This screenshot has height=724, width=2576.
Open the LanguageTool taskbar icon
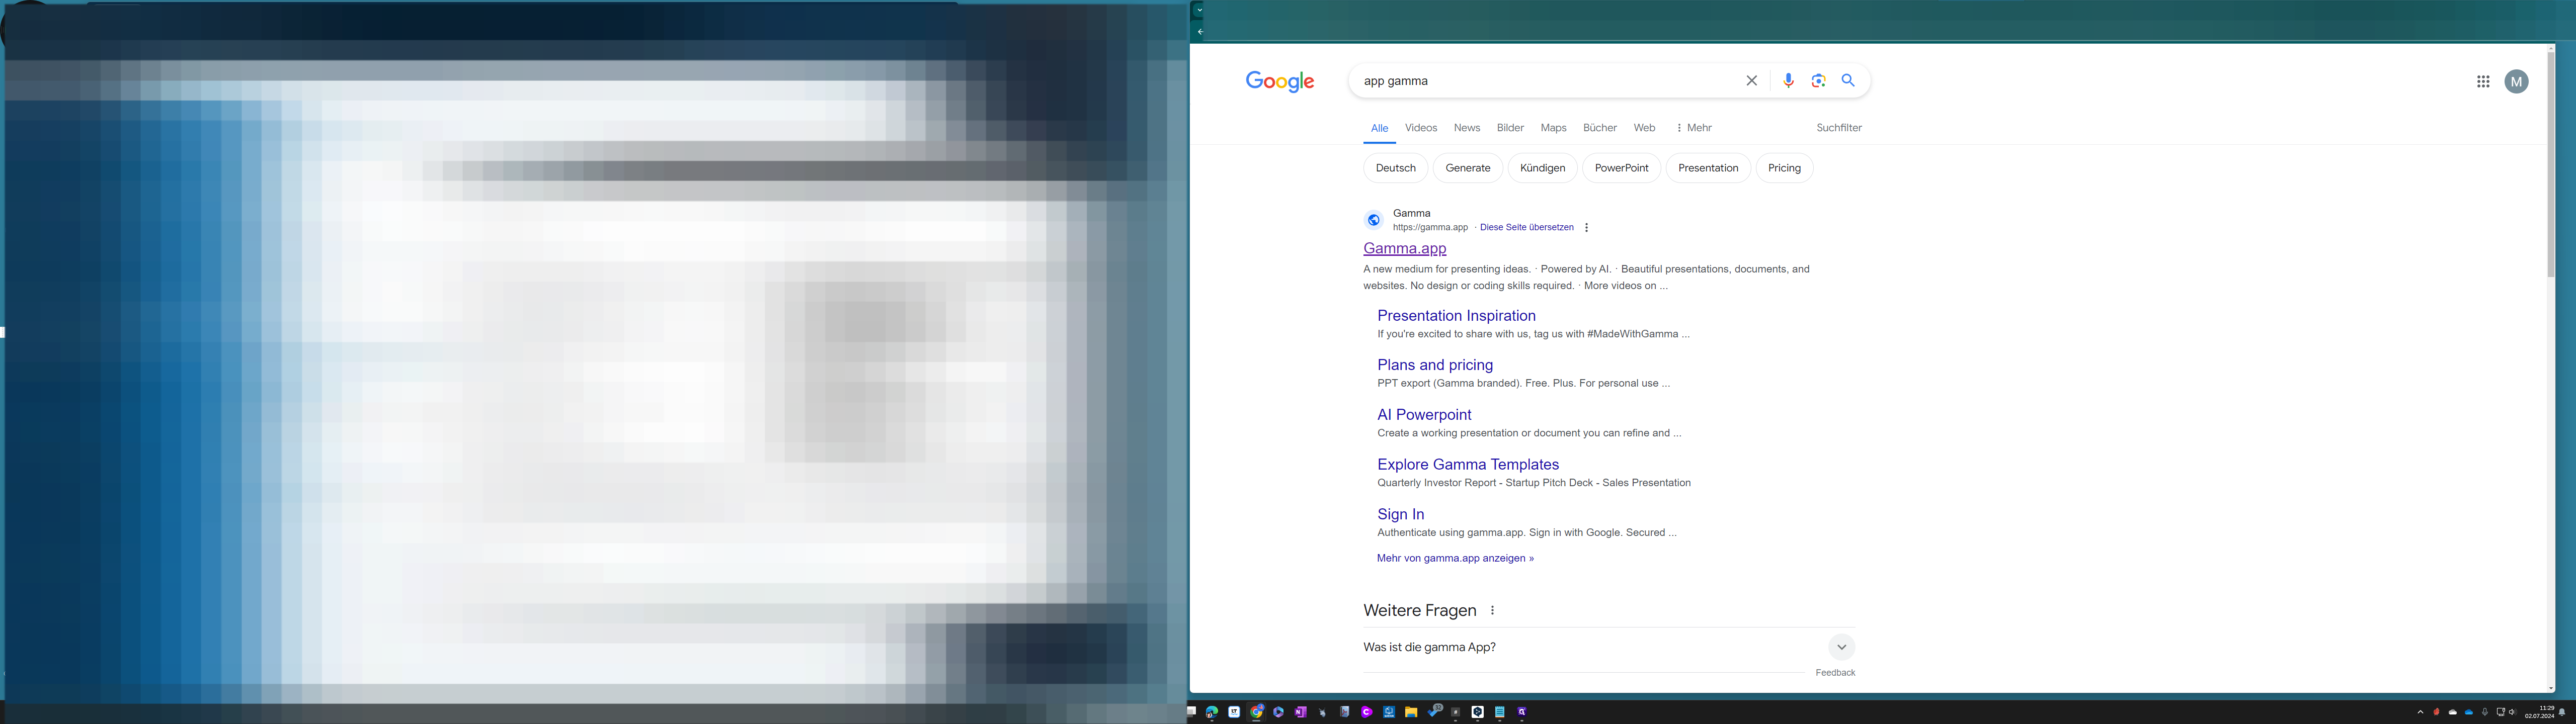click(x=1234, y=712)
